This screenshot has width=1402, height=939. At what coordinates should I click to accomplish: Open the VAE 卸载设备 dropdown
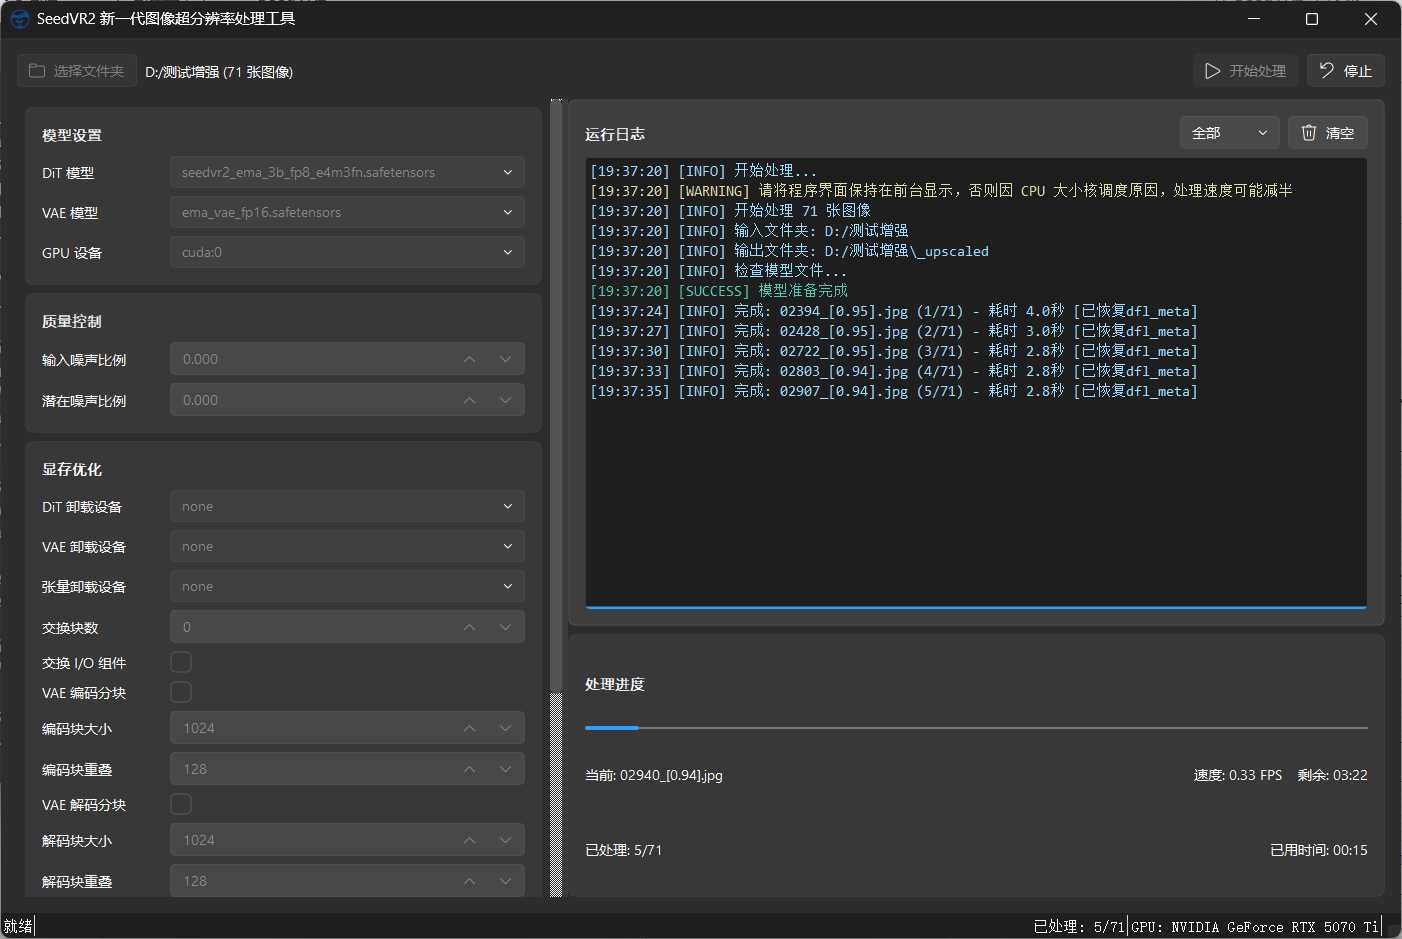(x=347, y=546)
